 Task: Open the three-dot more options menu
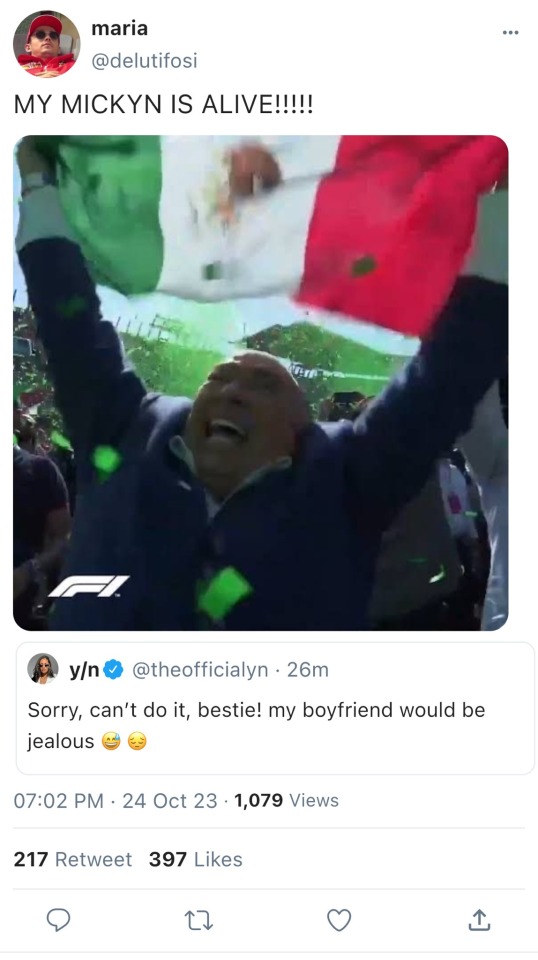pos(510,32)
